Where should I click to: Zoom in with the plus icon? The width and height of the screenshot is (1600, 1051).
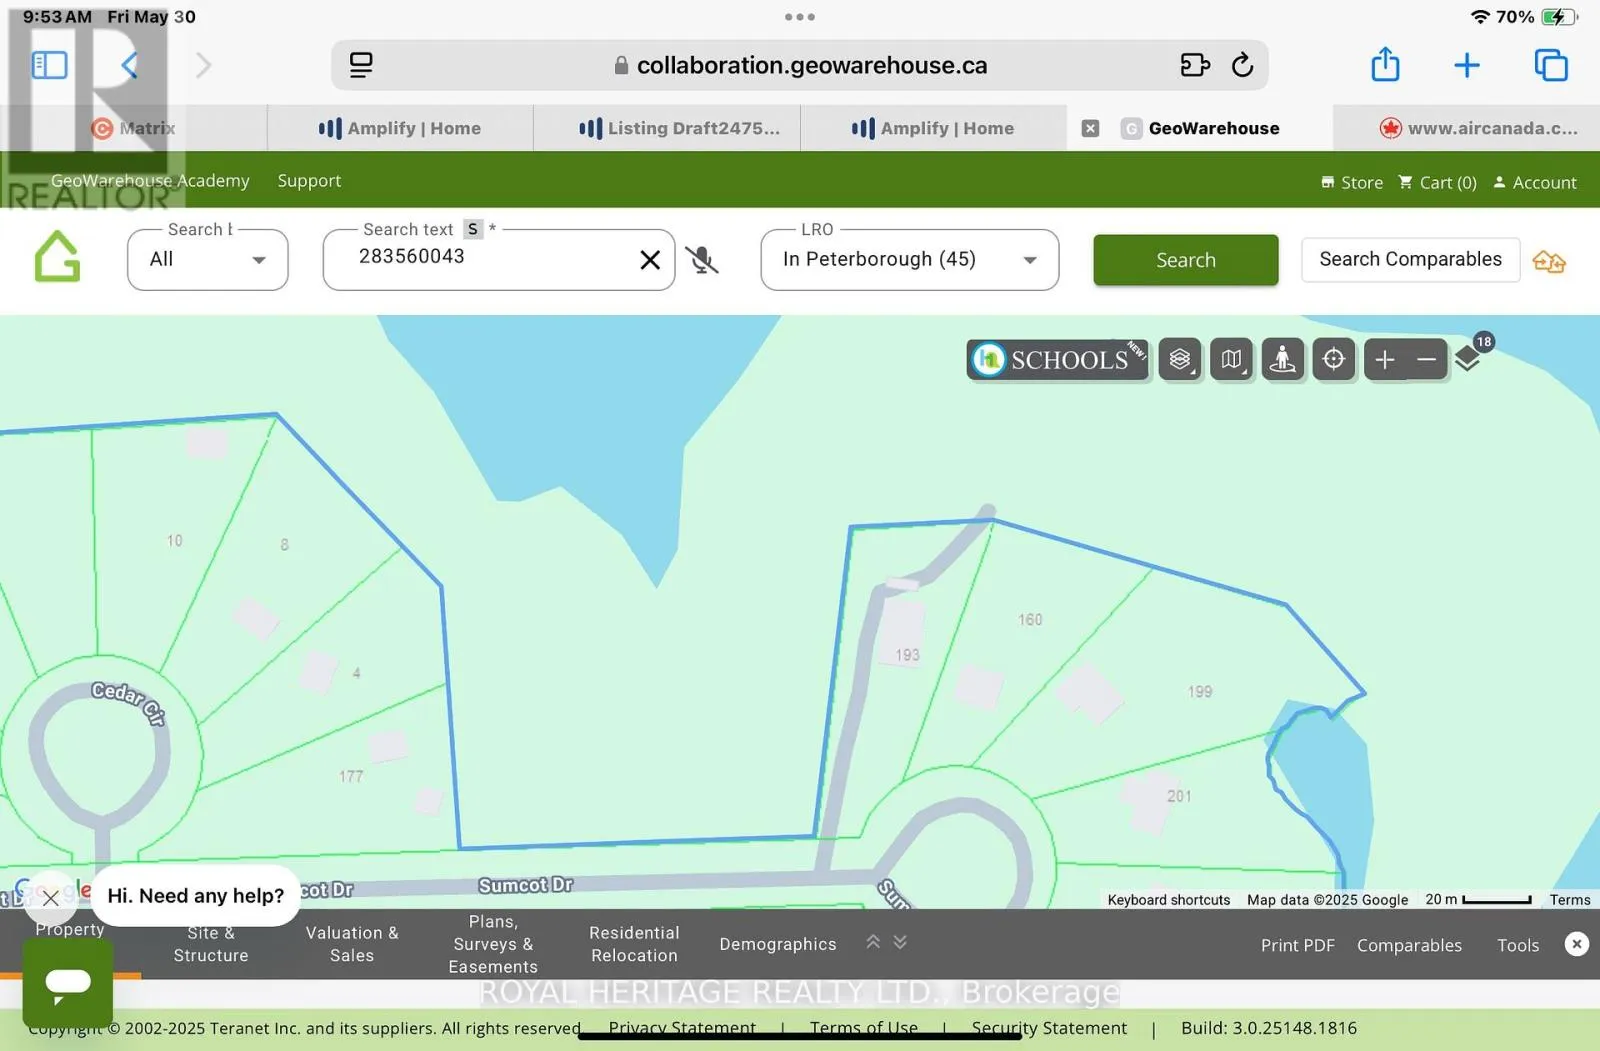(x=1385, y=360)
